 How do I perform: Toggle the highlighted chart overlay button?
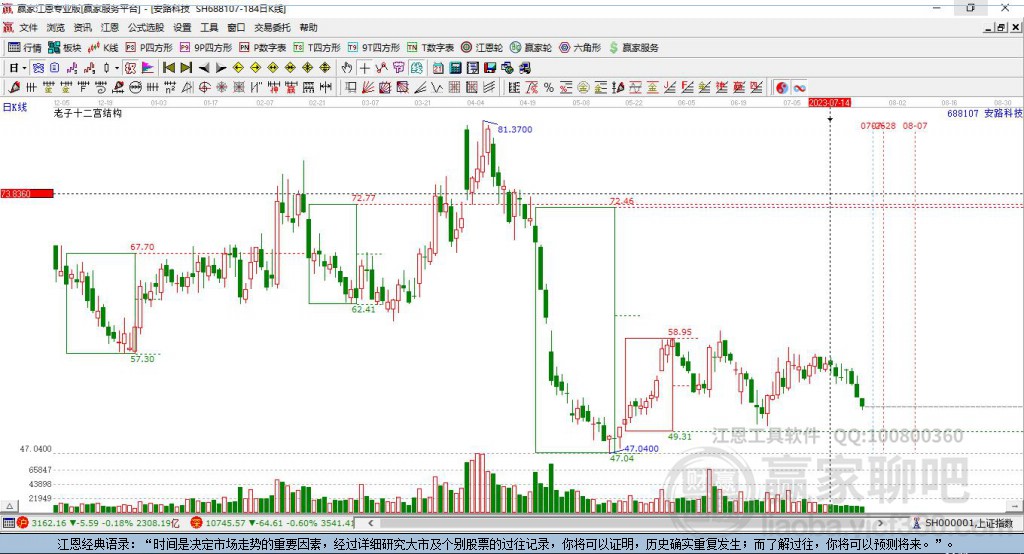pyautogui.click(x=39, y=67)
